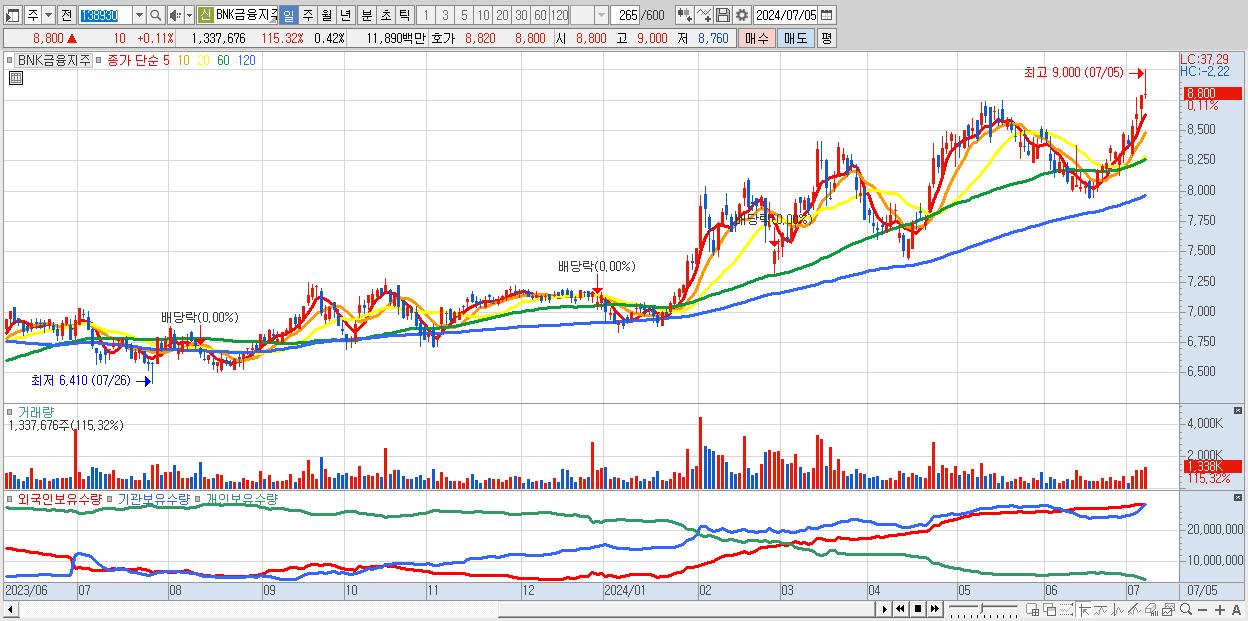
Task: Click the 매수 buy button
Action: 757,38
